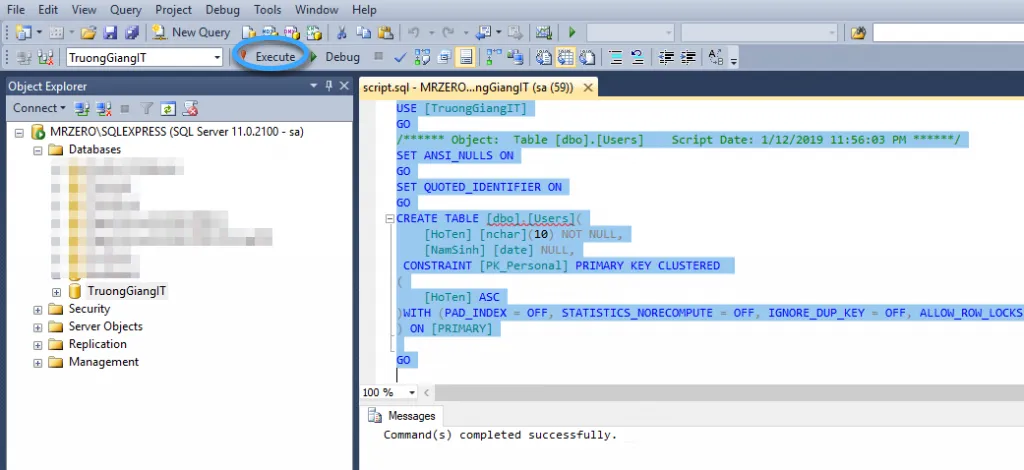Click the Query Options icon
This screenshot has width=1024, height=470.
[x=445, y=57]
